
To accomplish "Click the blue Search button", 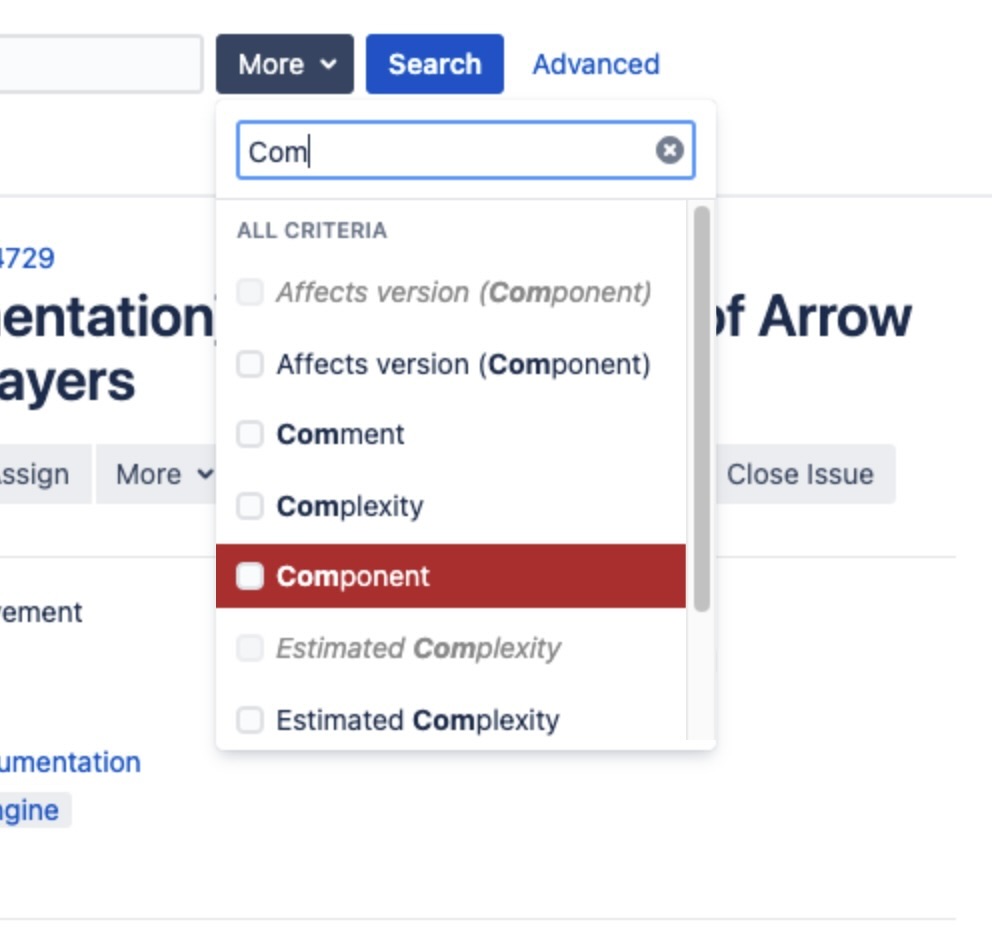I will tap(434, 64).
